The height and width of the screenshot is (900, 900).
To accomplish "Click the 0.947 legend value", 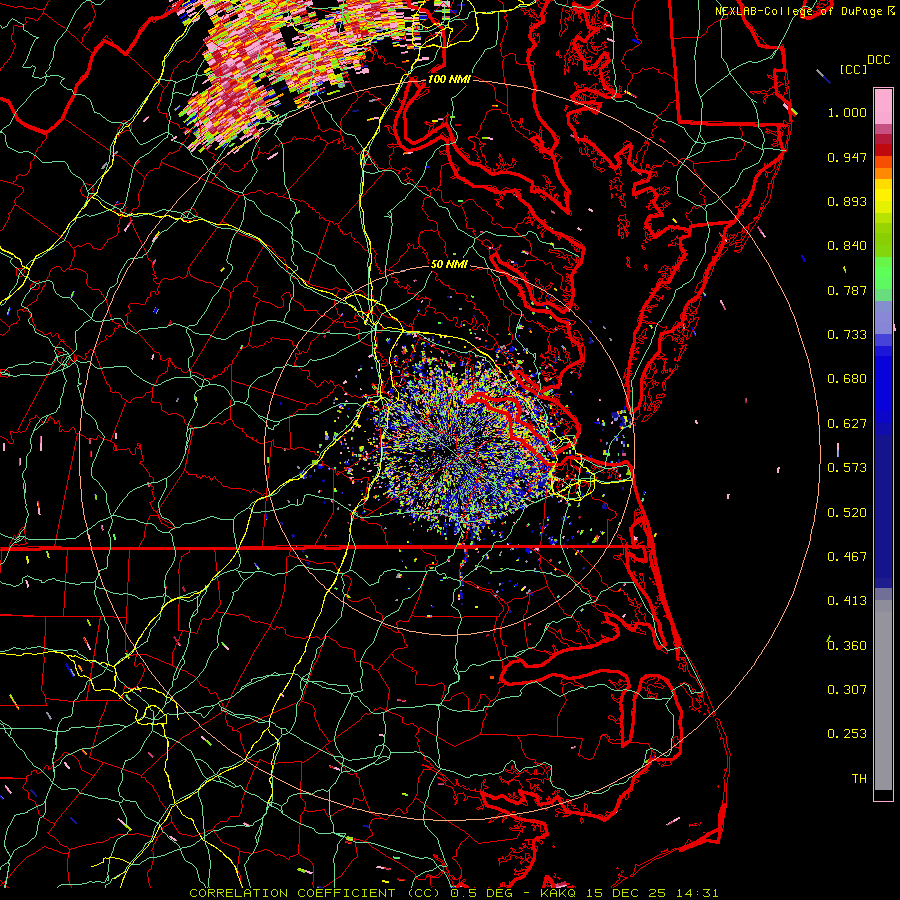I will click(x=847, y=157).
